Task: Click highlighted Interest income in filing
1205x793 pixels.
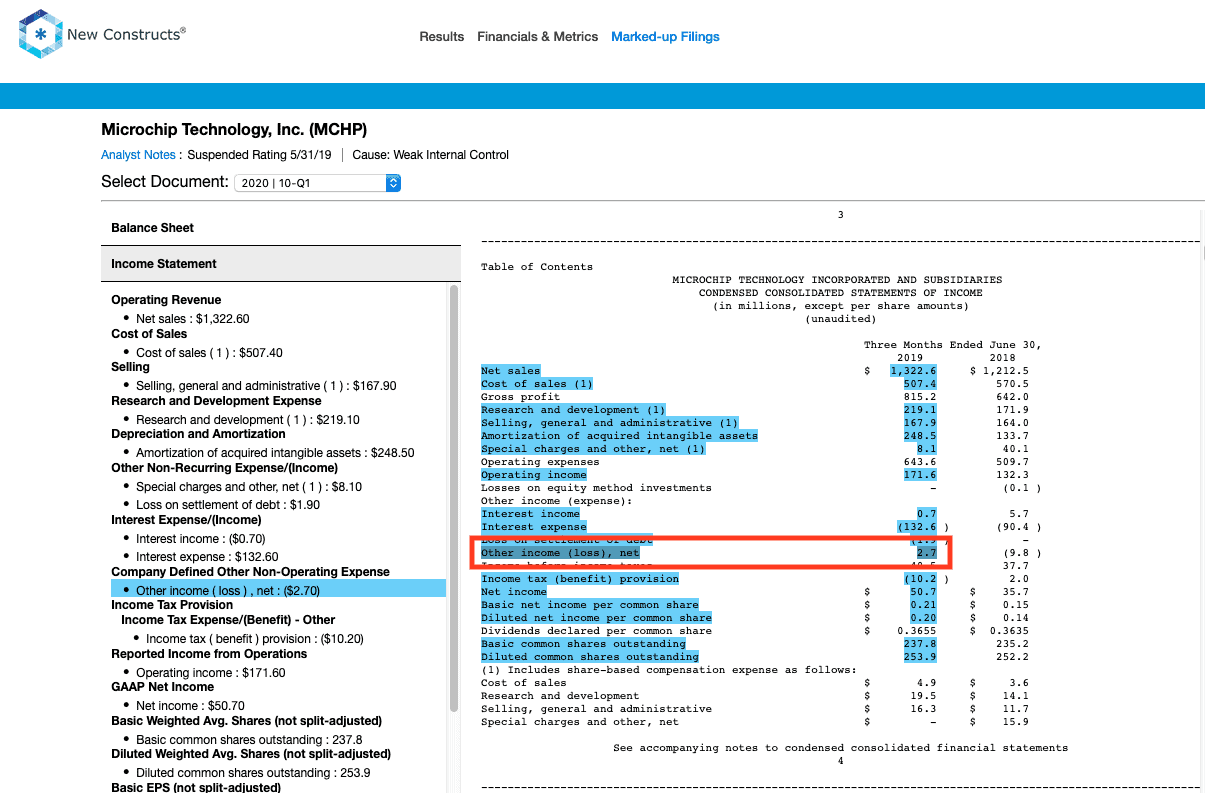Action: pos(531,514)
